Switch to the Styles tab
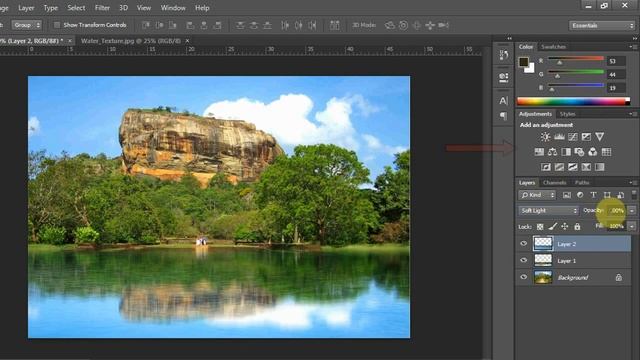This screenshot has width=640, height=360. [x=567, y=114]
